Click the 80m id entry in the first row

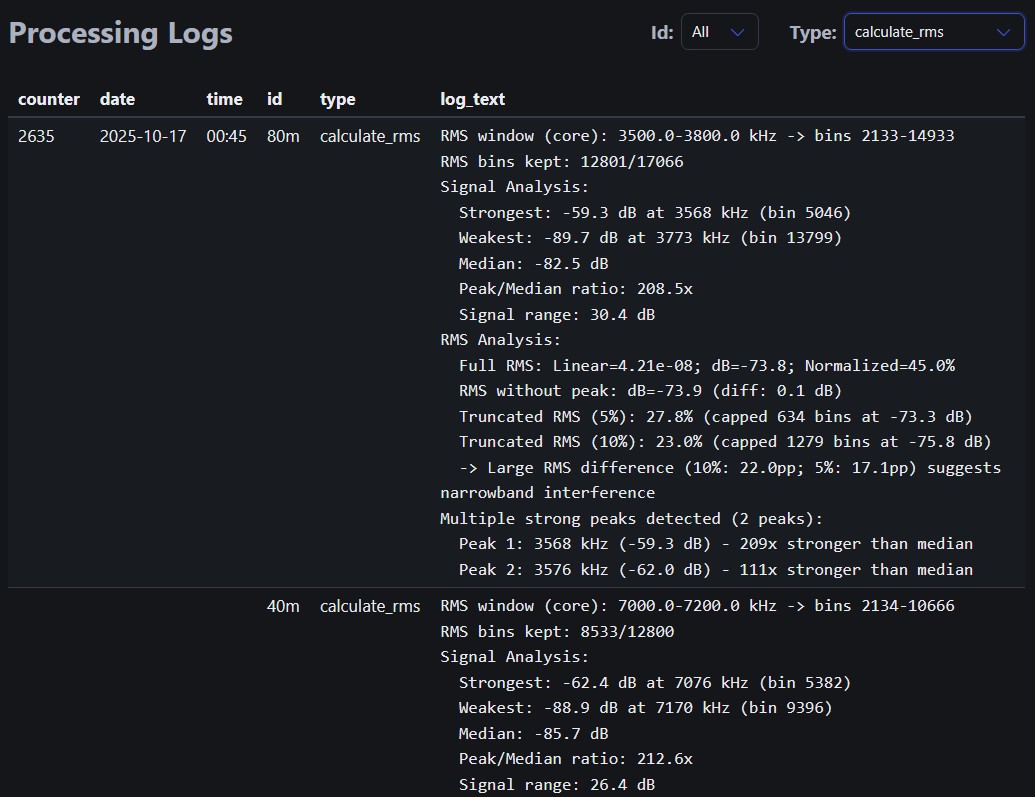point(282,136)
